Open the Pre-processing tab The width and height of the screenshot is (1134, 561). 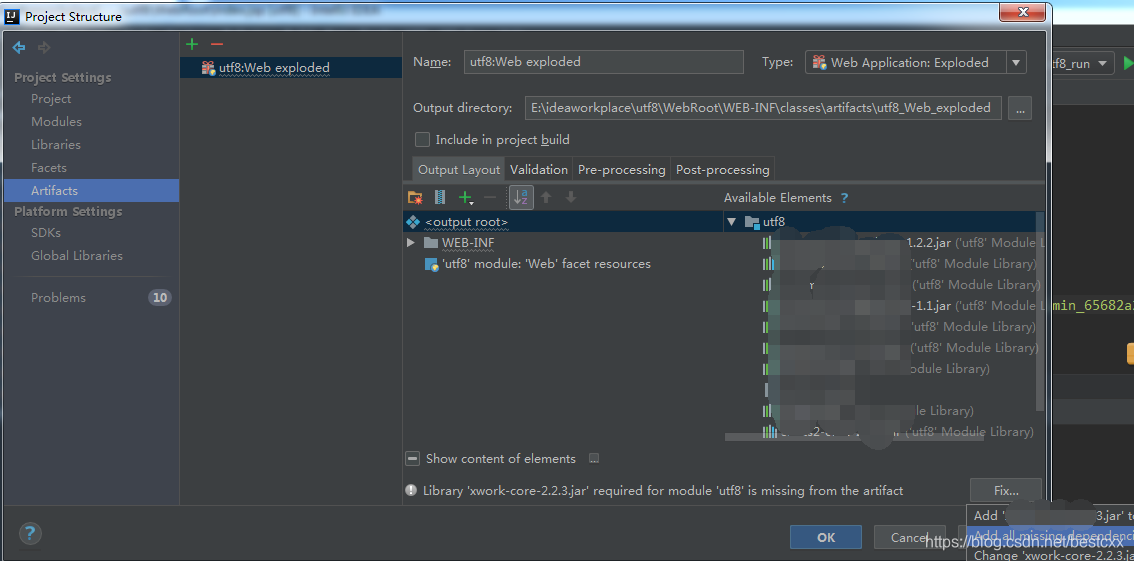621,170
